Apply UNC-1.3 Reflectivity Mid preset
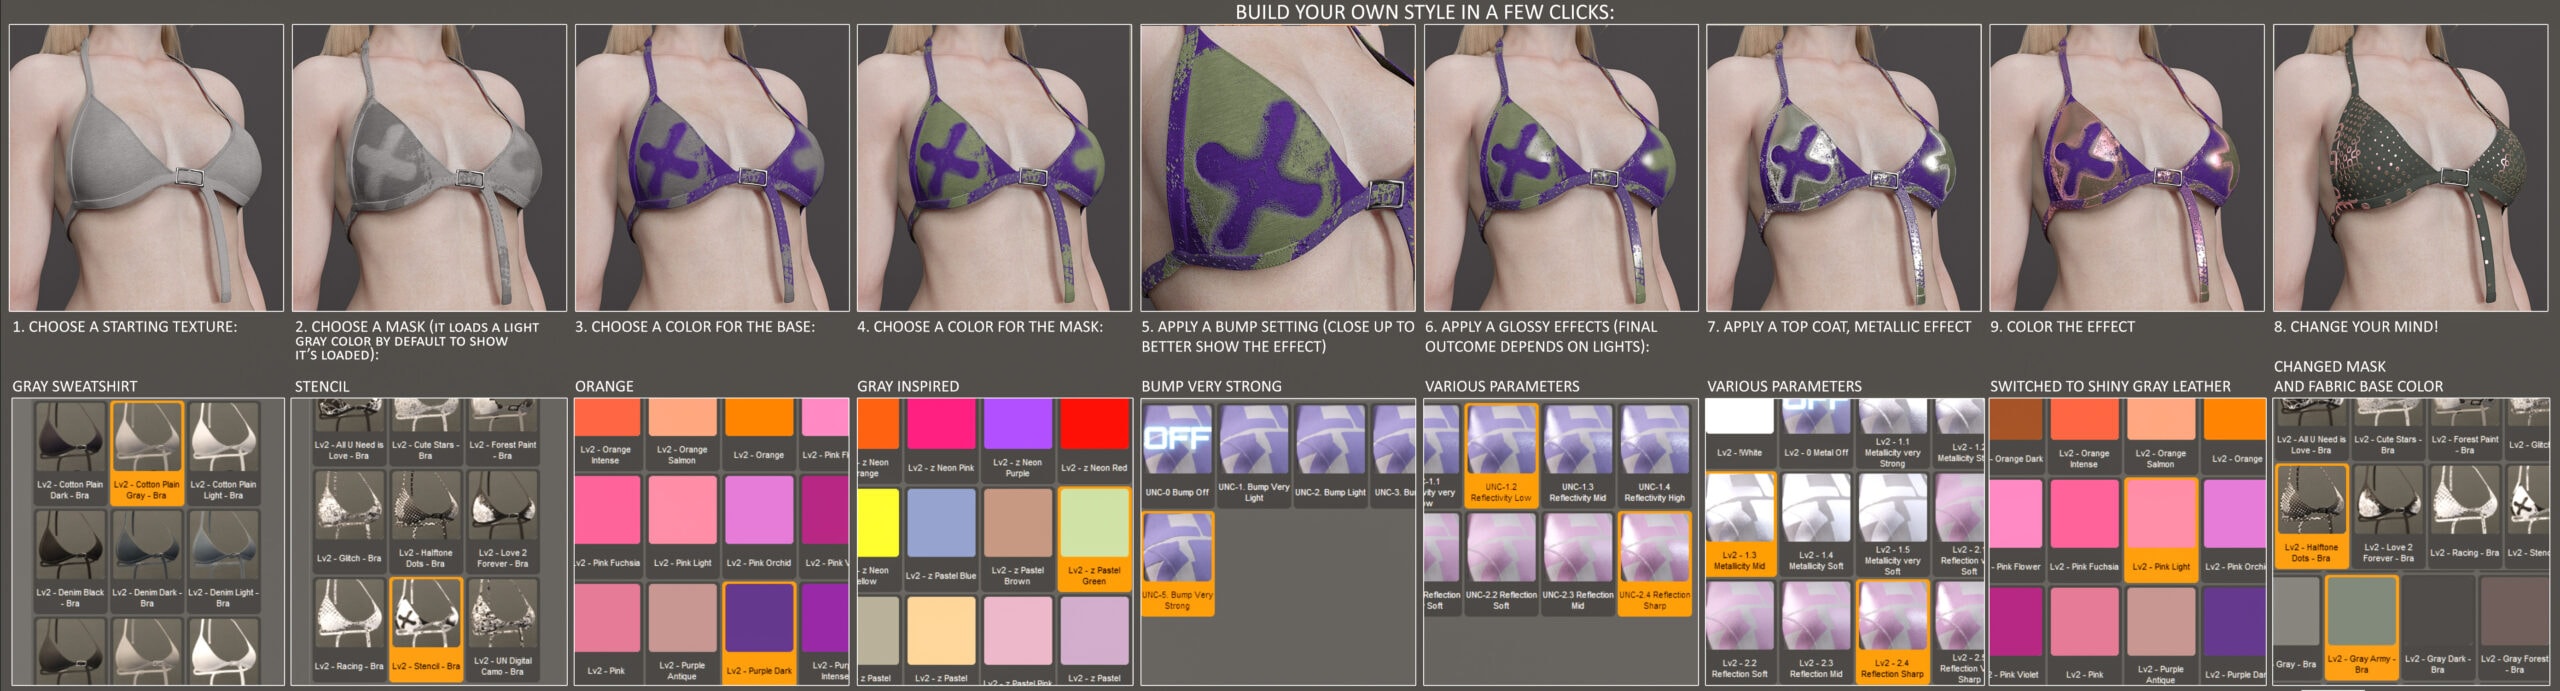2560x691 pixels. click(1577, 454)
